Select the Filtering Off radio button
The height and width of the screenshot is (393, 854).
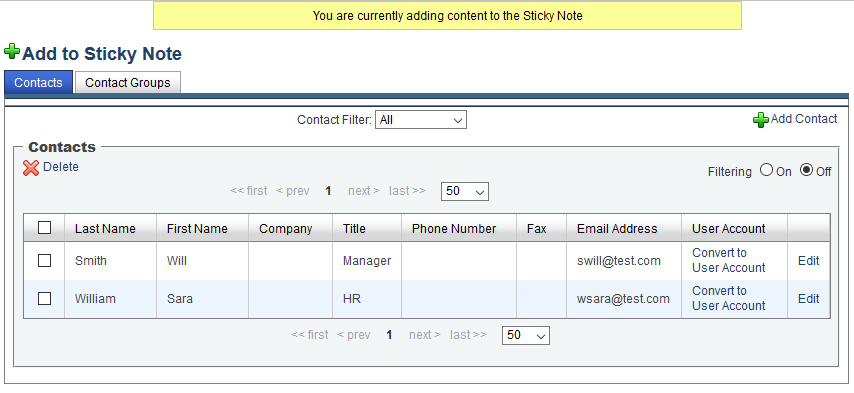click(x=806, y=170)
